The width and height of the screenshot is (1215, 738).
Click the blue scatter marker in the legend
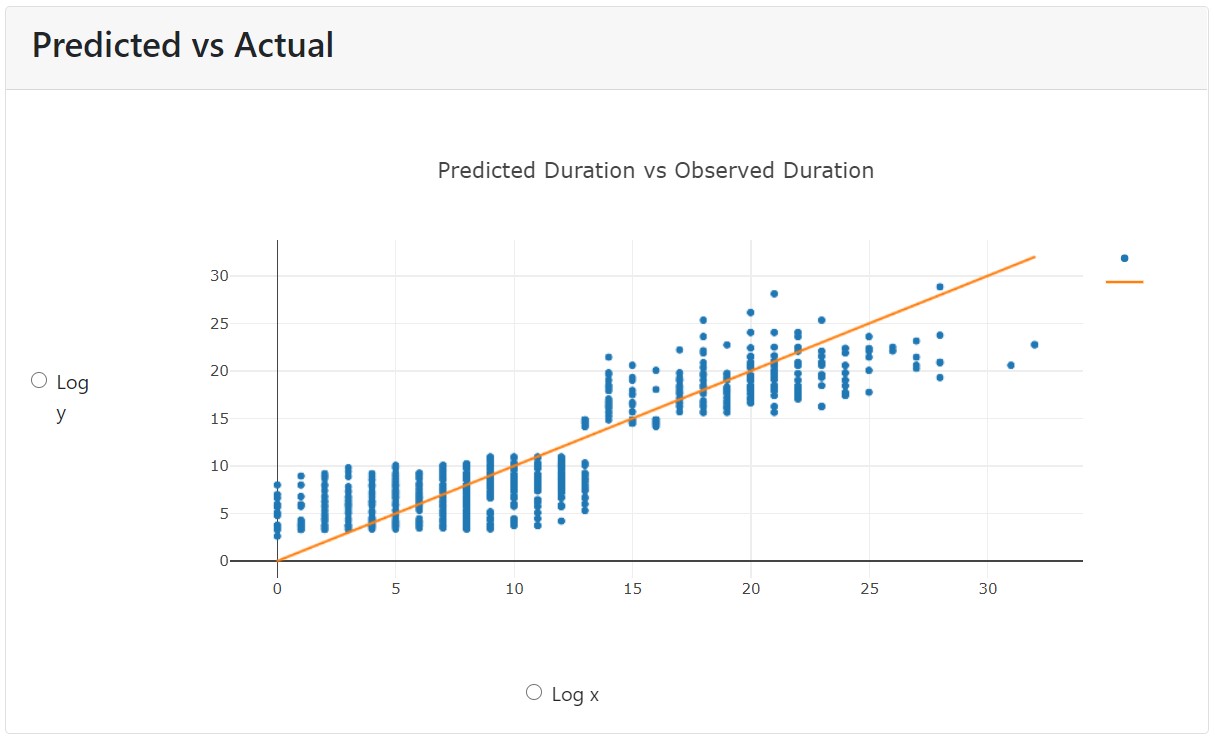click(1125, 256)
